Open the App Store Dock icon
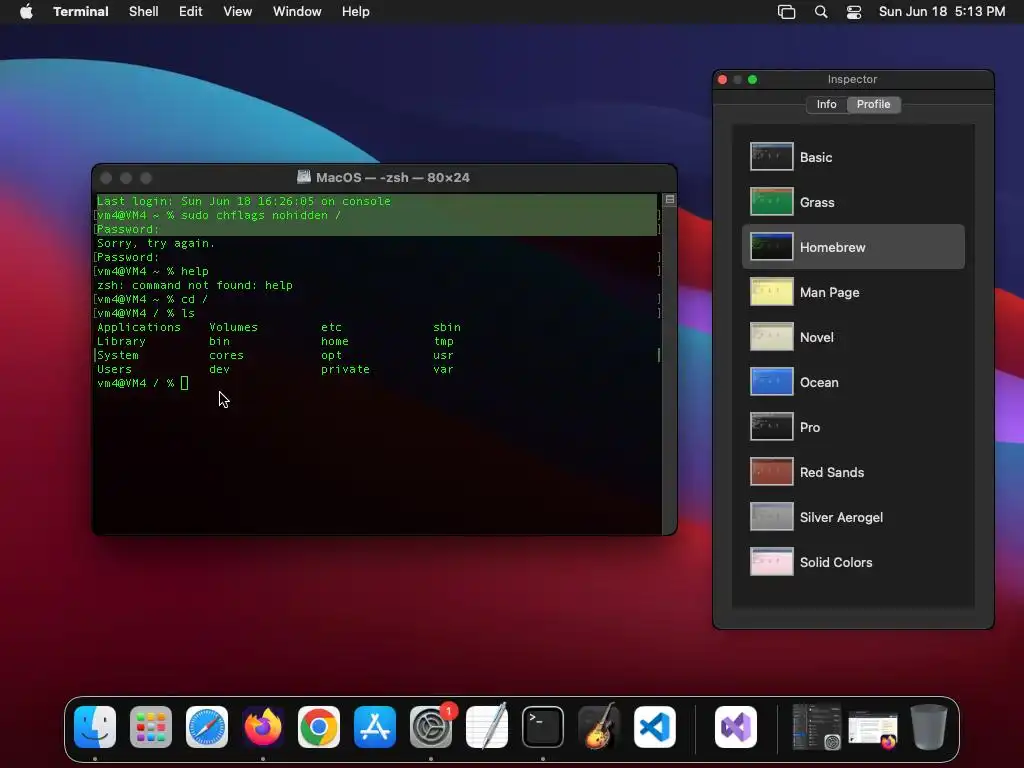The height and width of the screenshot is (768, 1024). pyautogui.click(x=375, y=727)
